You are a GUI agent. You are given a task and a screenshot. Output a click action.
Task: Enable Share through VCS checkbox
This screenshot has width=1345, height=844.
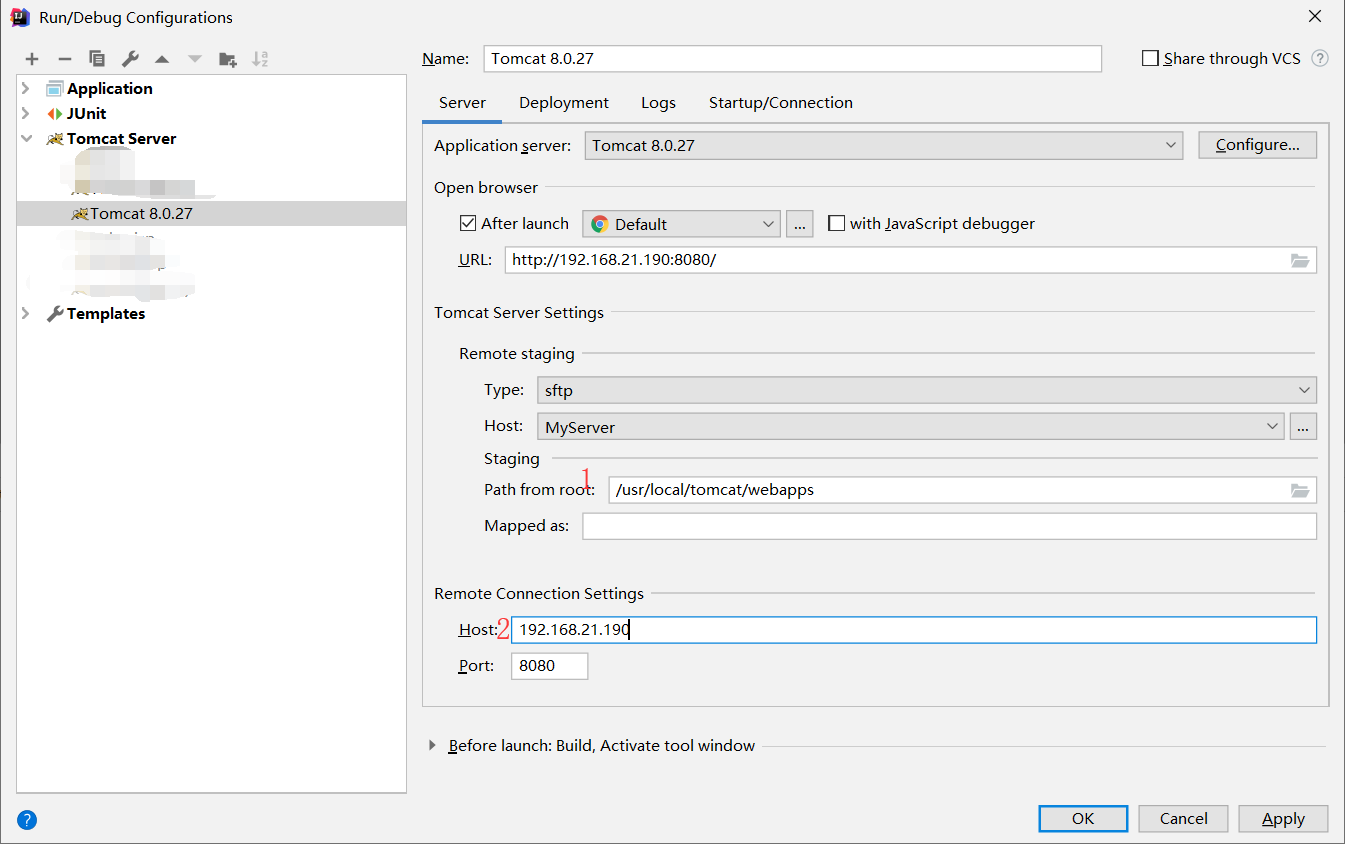pos(1150,58)
